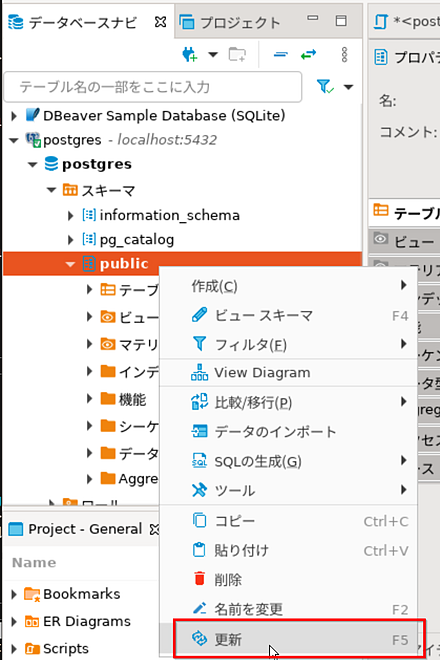
Task: Click the pencil icon beside ビュー スキーマ
Action: pos(199,315)
